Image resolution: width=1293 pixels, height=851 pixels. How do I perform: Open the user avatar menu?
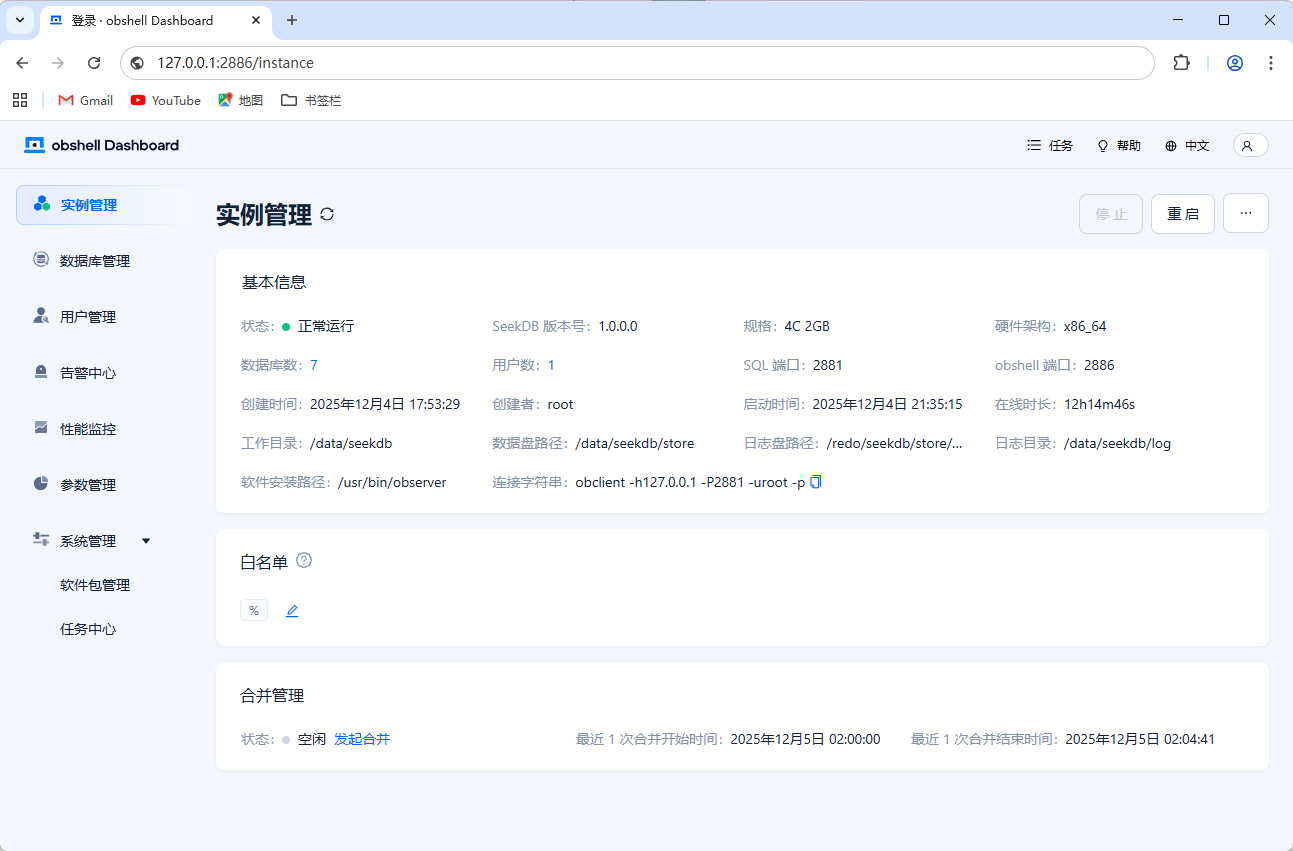click(x=1250, y=146)
